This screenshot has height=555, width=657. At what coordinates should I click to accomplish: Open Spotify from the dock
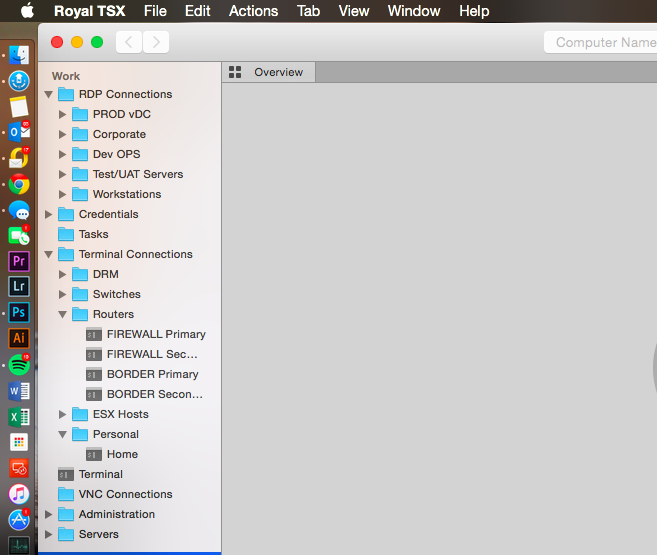click(19, 364)
